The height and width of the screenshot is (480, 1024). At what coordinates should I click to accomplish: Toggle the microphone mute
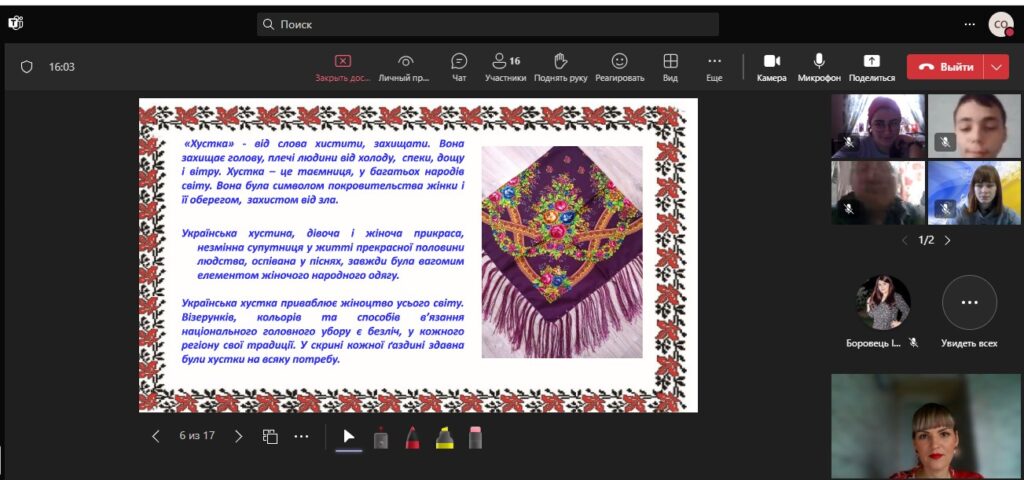pos(819,66)
